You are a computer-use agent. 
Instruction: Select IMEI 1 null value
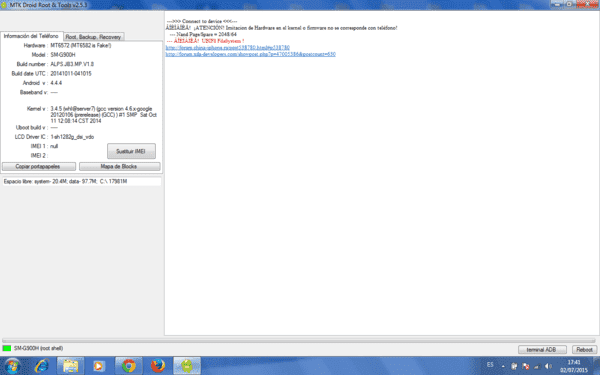click(x=54, y=146)
